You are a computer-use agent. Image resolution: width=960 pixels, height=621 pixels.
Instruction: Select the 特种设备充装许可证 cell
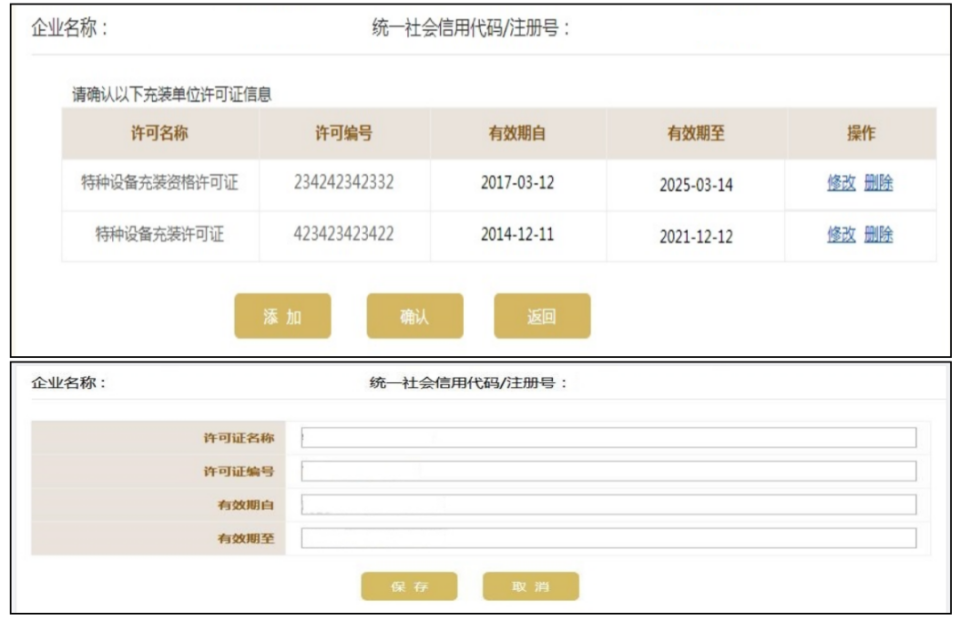click(160, 234)
